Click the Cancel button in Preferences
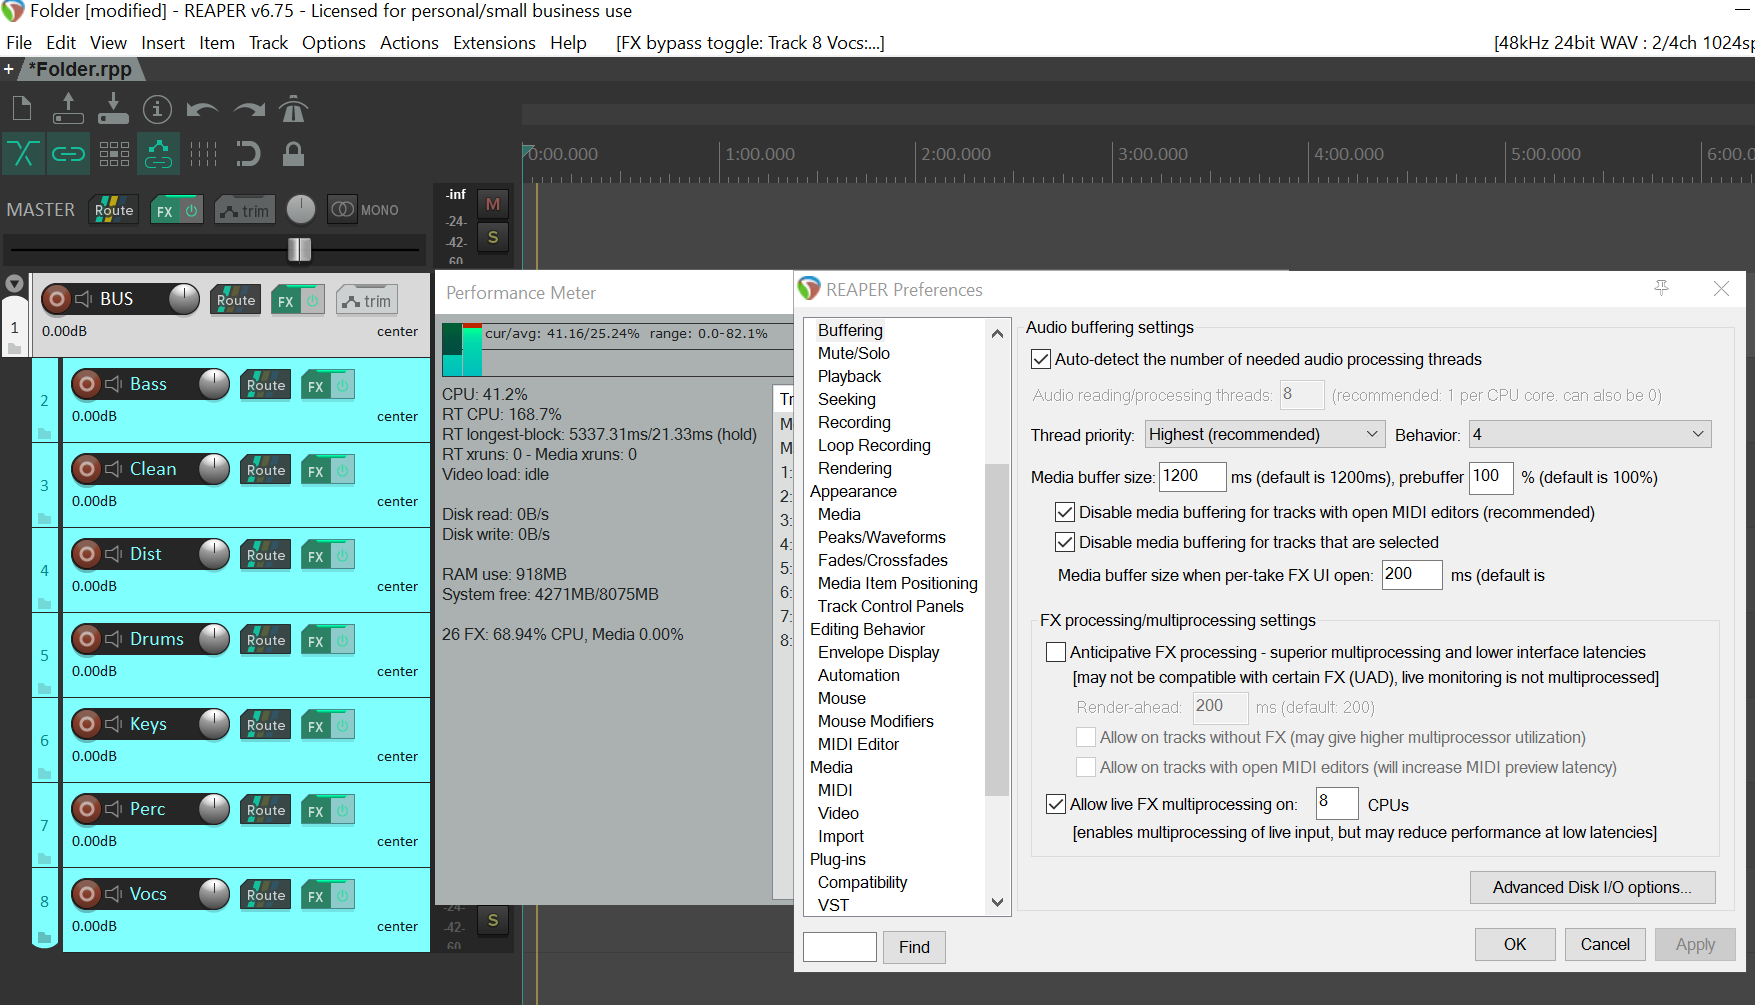The image size is (1755, 1005). pos(1604,944)
